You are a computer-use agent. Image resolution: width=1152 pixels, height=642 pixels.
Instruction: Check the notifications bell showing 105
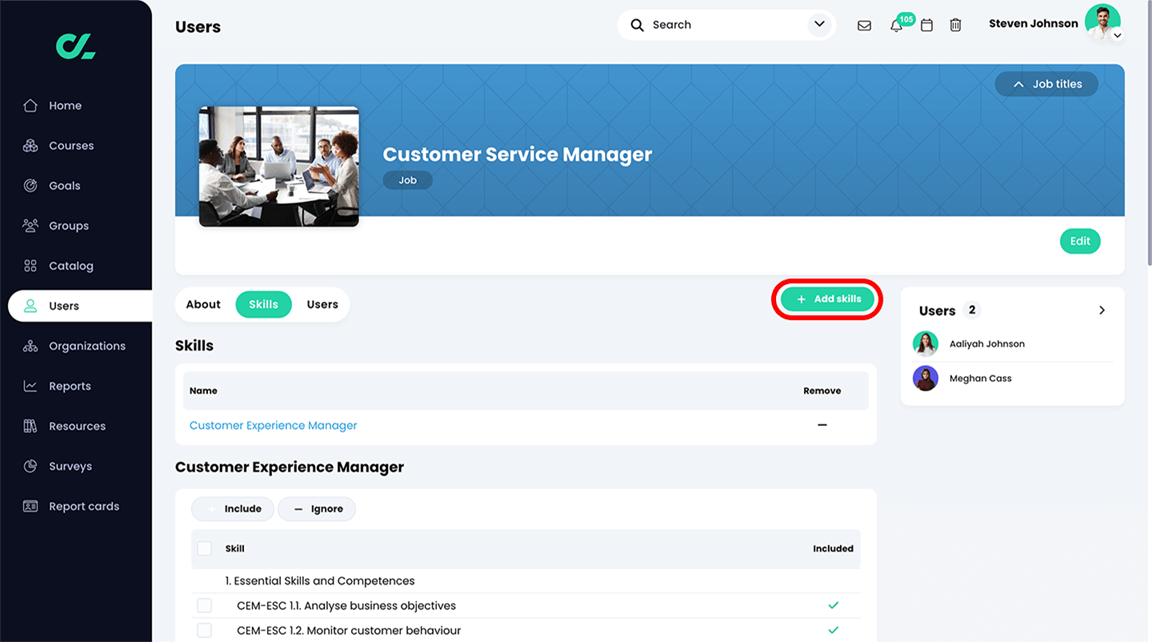896,24
